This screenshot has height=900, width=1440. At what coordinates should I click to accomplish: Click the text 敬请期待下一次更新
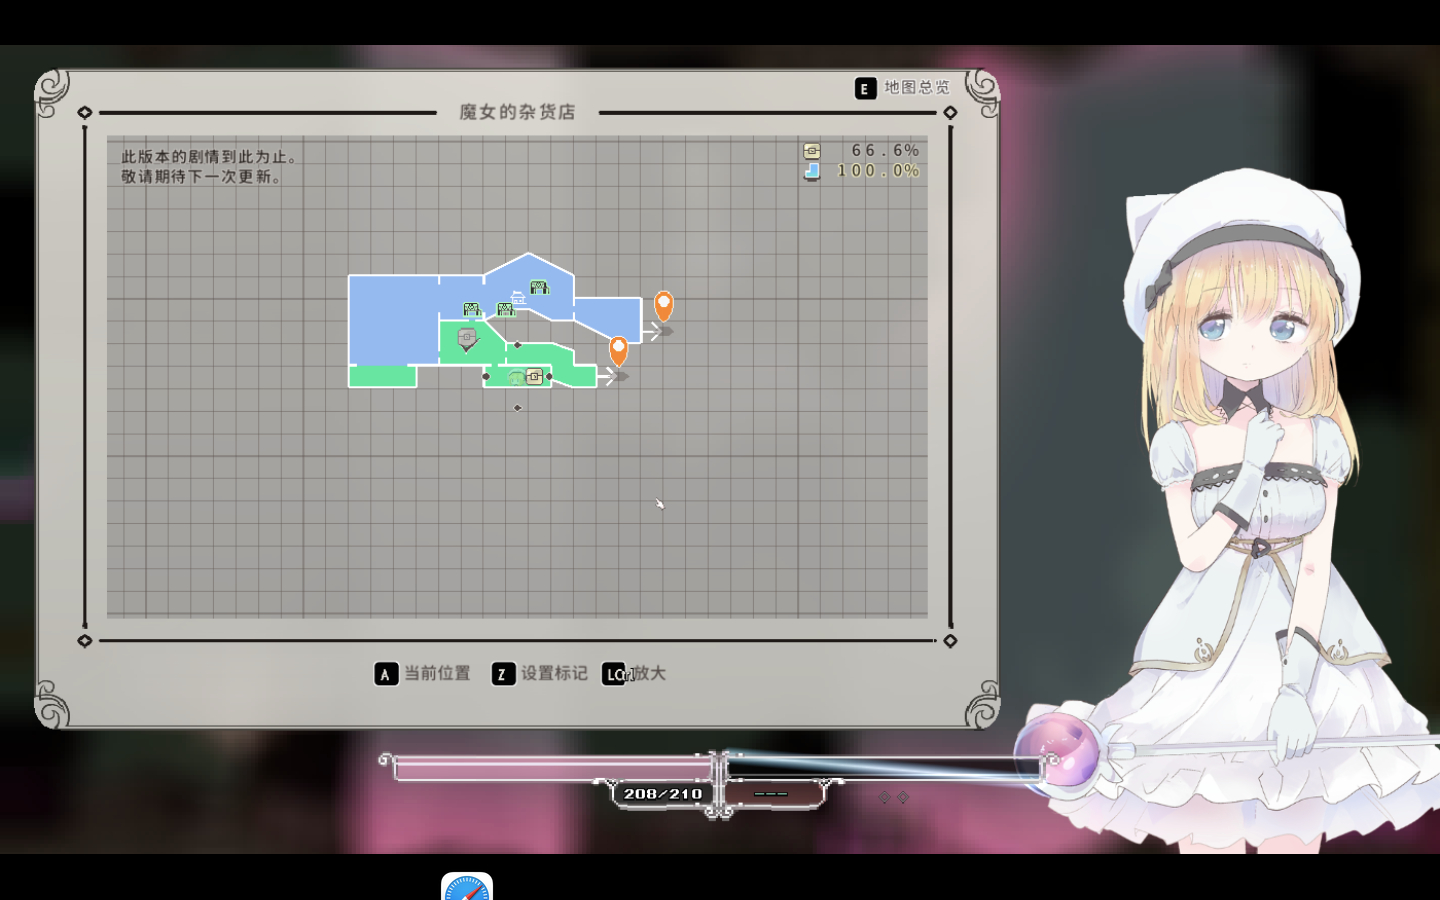click(201, 177)
